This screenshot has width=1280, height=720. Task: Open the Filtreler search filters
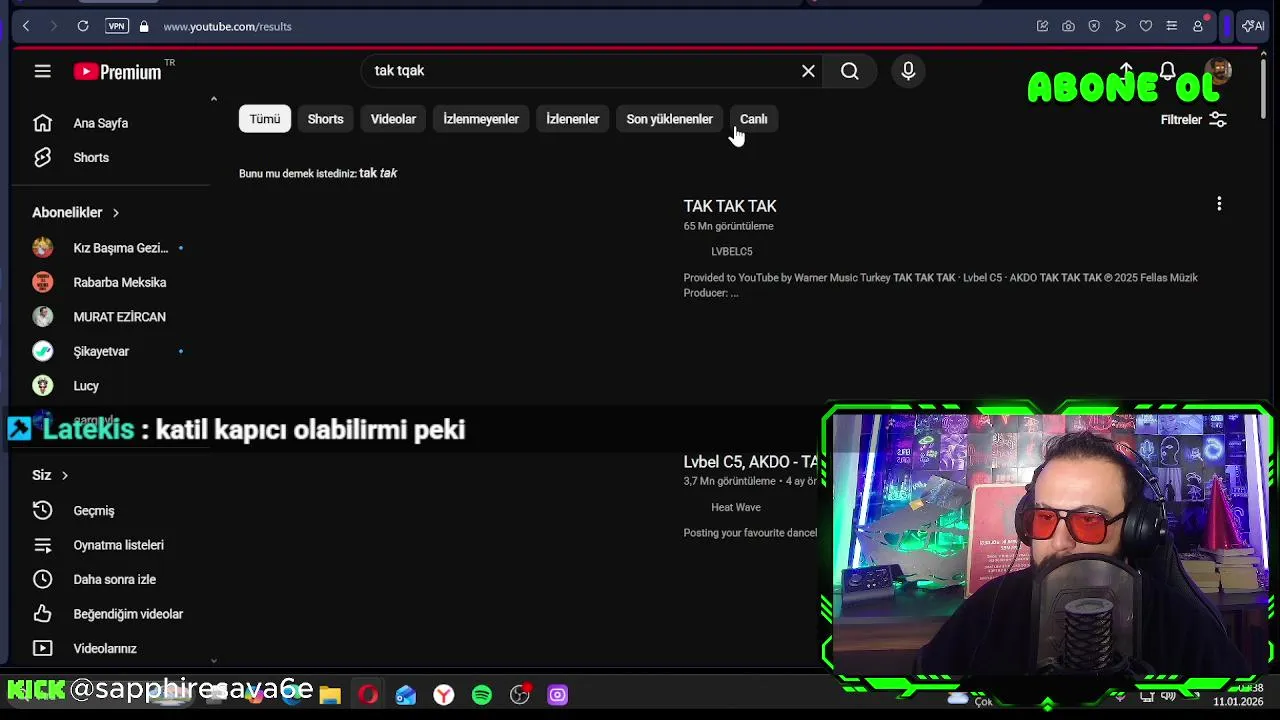point(1193,119)
